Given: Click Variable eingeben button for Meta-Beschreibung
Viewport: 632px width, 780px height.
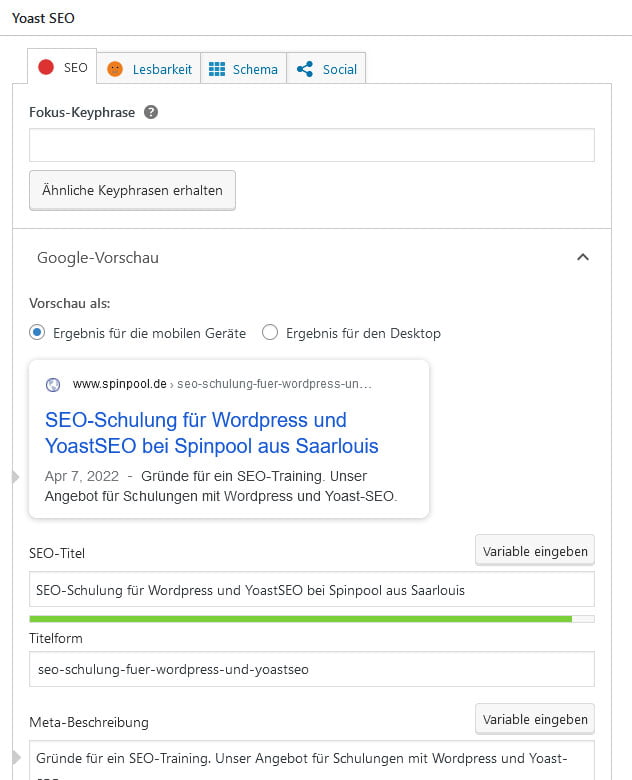Looking at the screenshot, I should [x=535, y=719].
